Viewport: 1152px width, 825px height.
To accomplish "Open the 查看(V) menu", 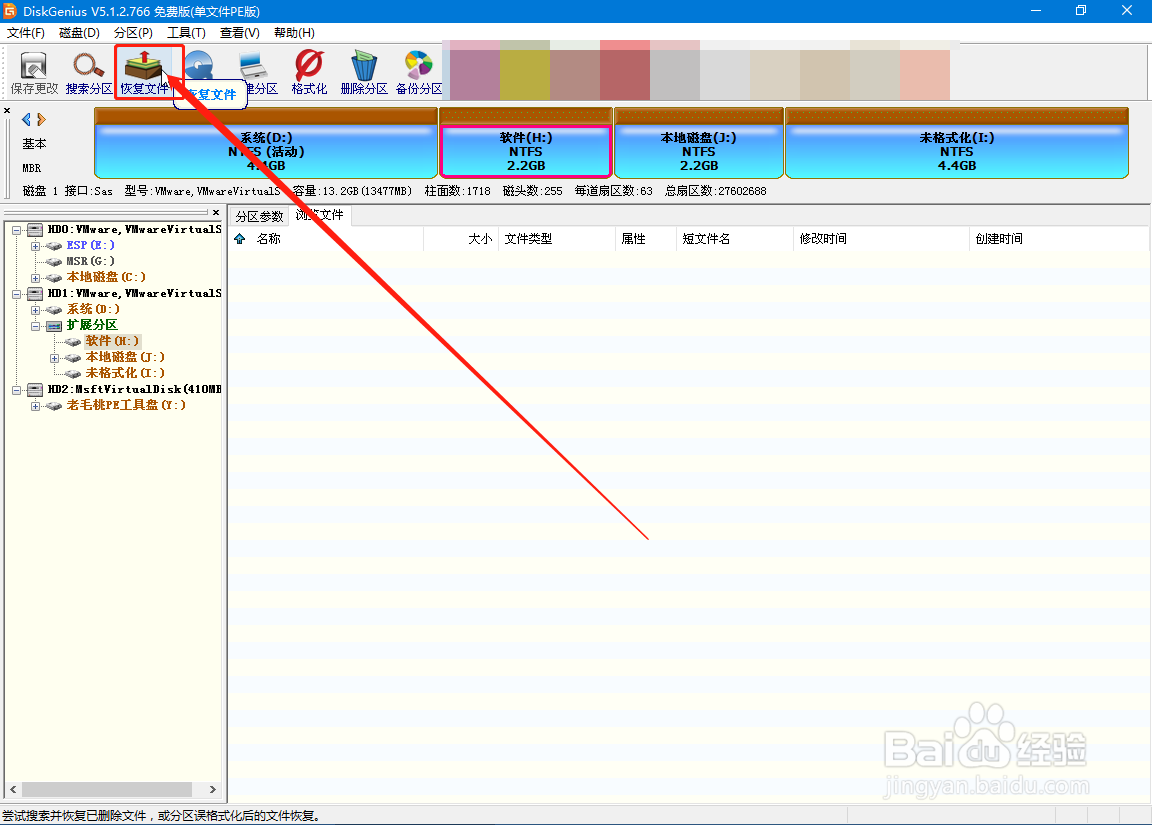I will (240, 33).
